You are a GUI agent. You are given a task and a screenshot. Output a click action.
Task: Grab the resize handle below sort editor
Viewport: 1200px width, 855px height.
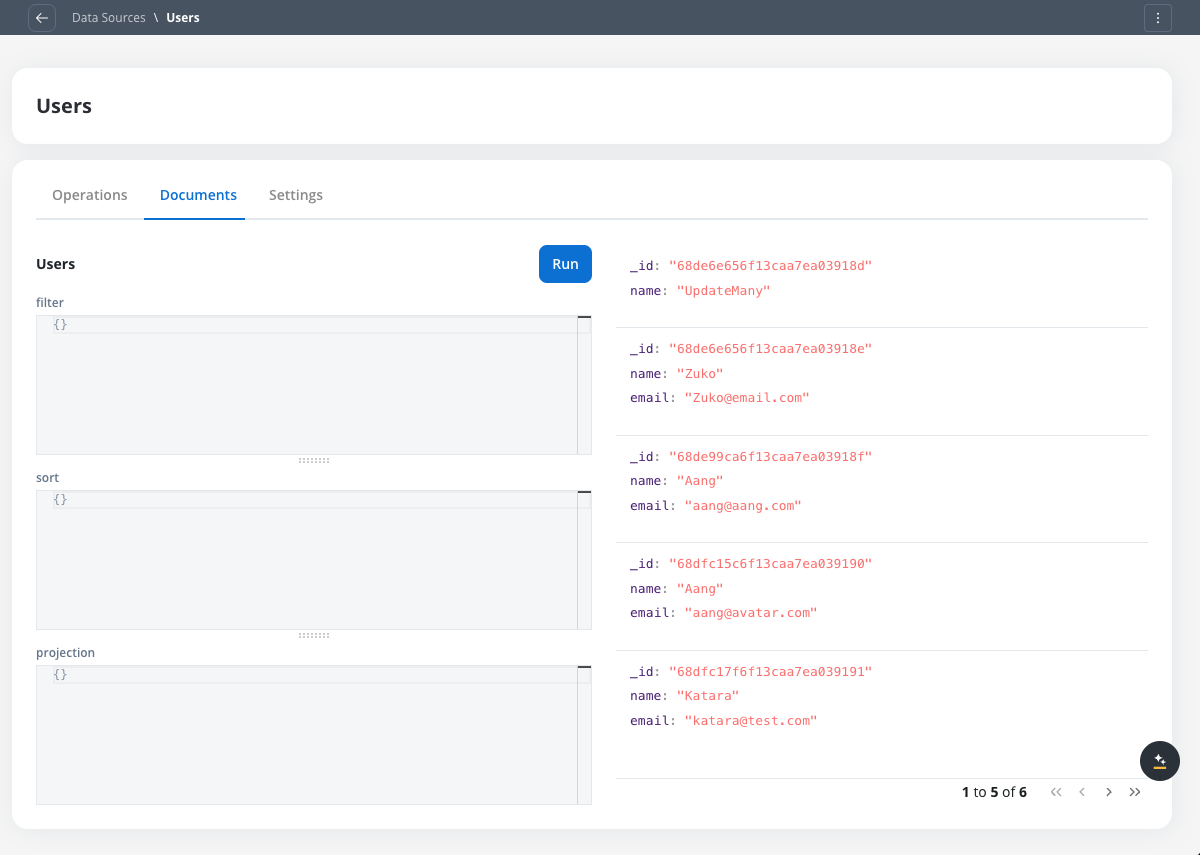pyautogui.click(x=314, y=635)
